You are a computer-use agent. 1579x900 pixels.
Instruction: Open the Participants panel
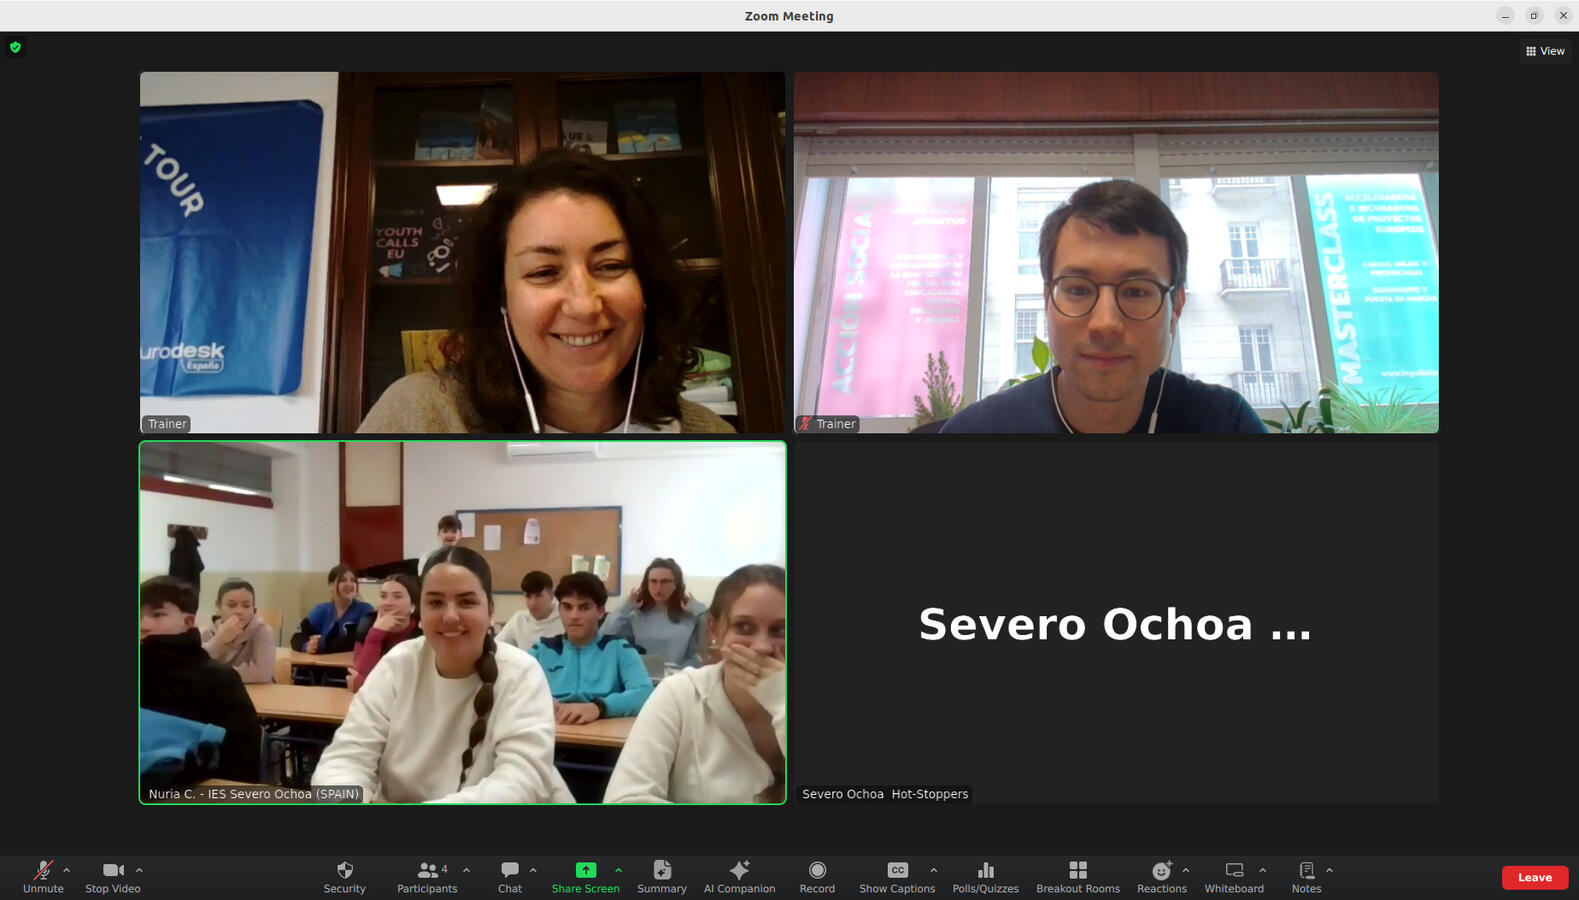[427, 876]
